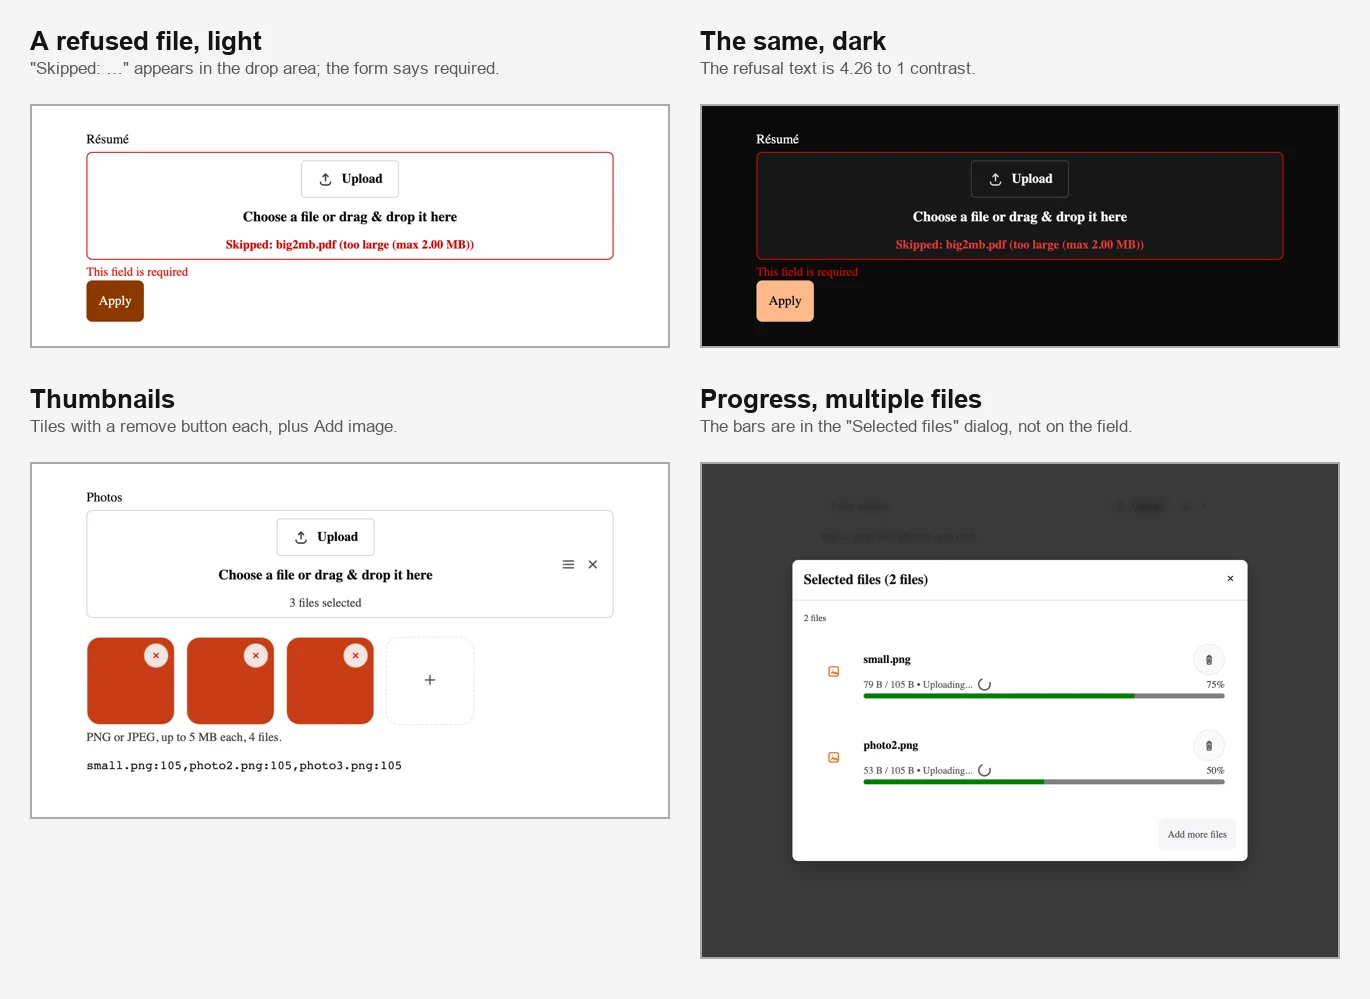Click "Choose a file or drag & drop it here" in light Résumé
The height and width of the screenshot is (999, 1370).
[x=350, y=217]
